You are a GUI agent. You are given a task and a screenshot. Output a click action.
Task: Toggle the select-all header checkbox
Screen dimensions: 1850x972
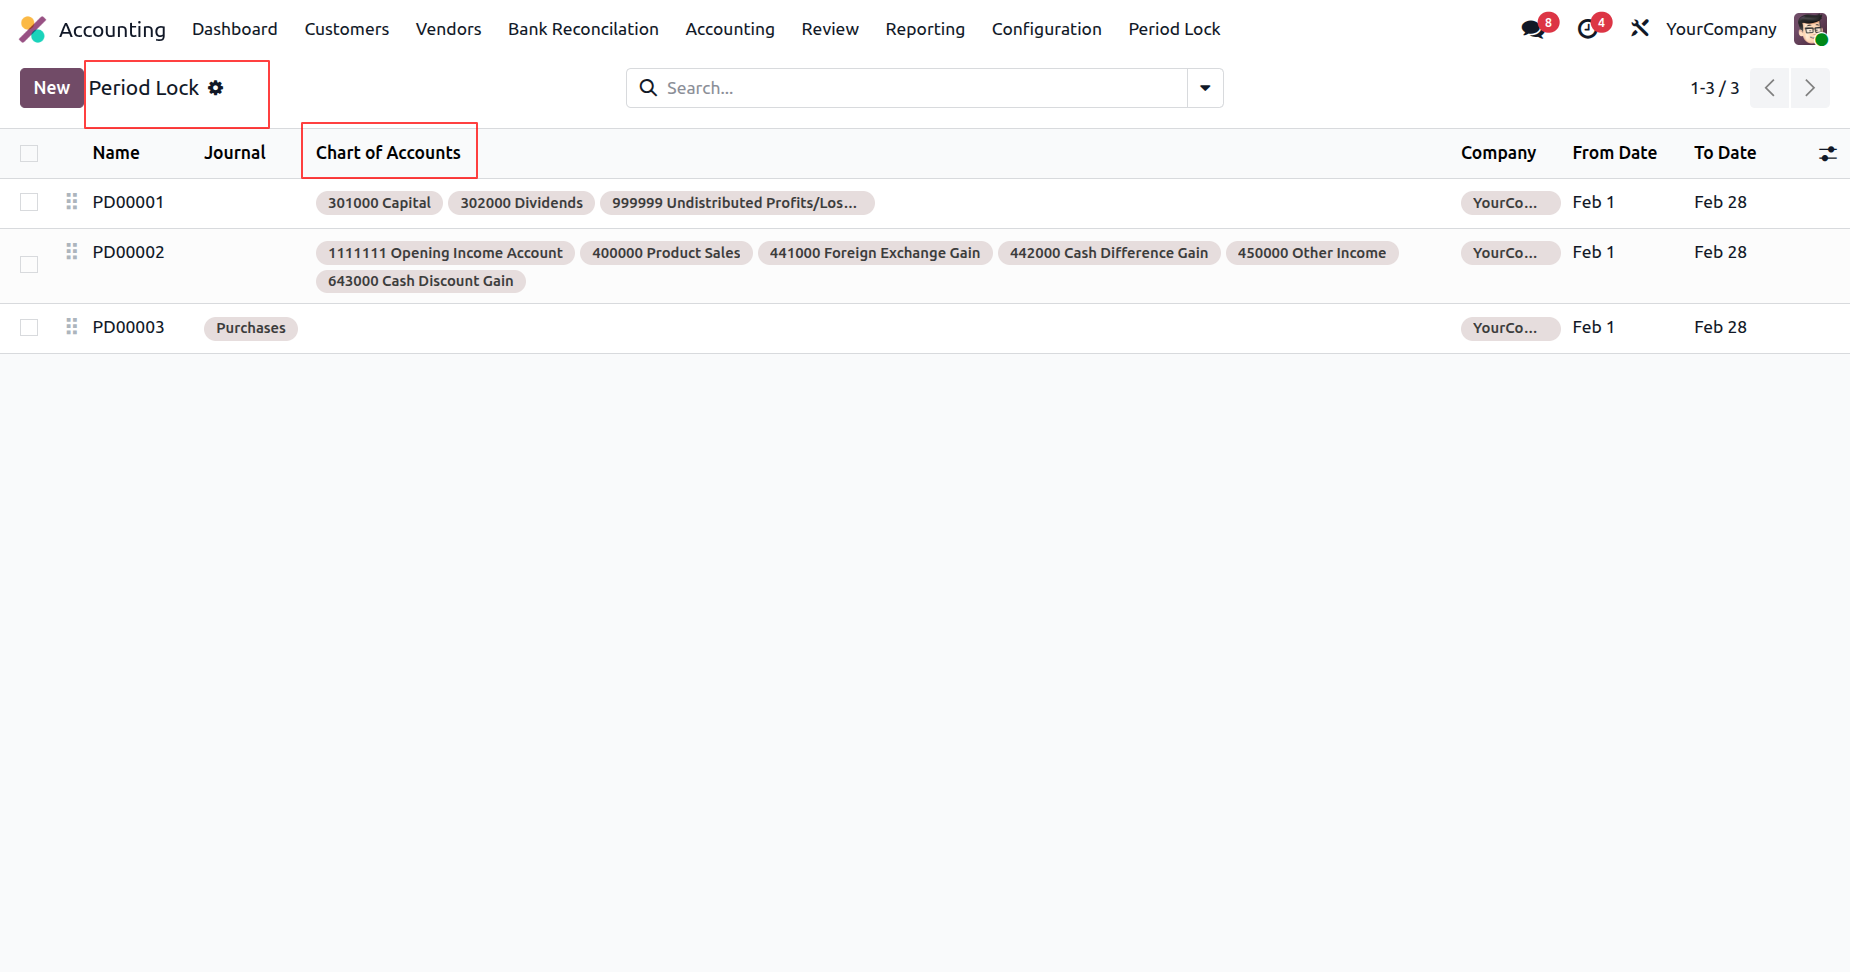(29, 154)
